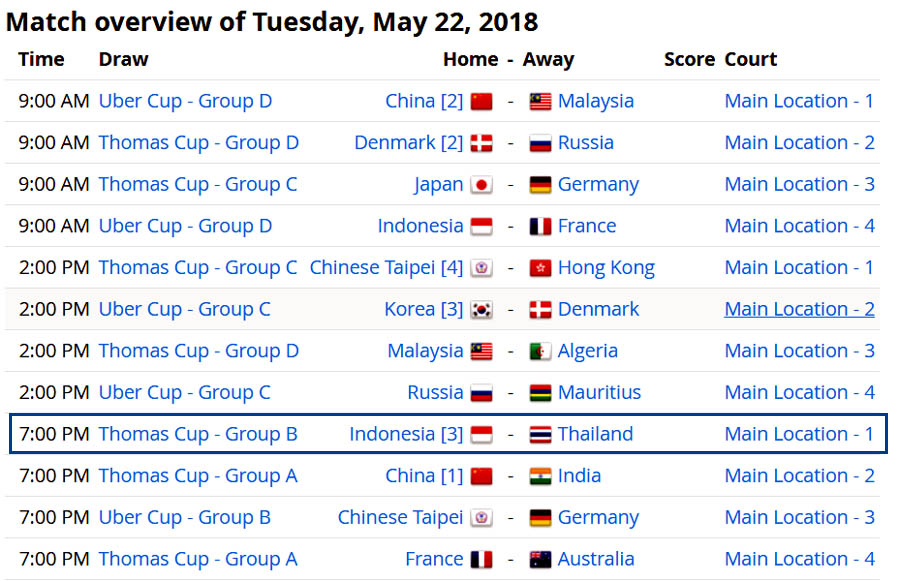Click the Hong Kong flag icon
This screenshot has height=581, width=900.
(x=540, y=268)
